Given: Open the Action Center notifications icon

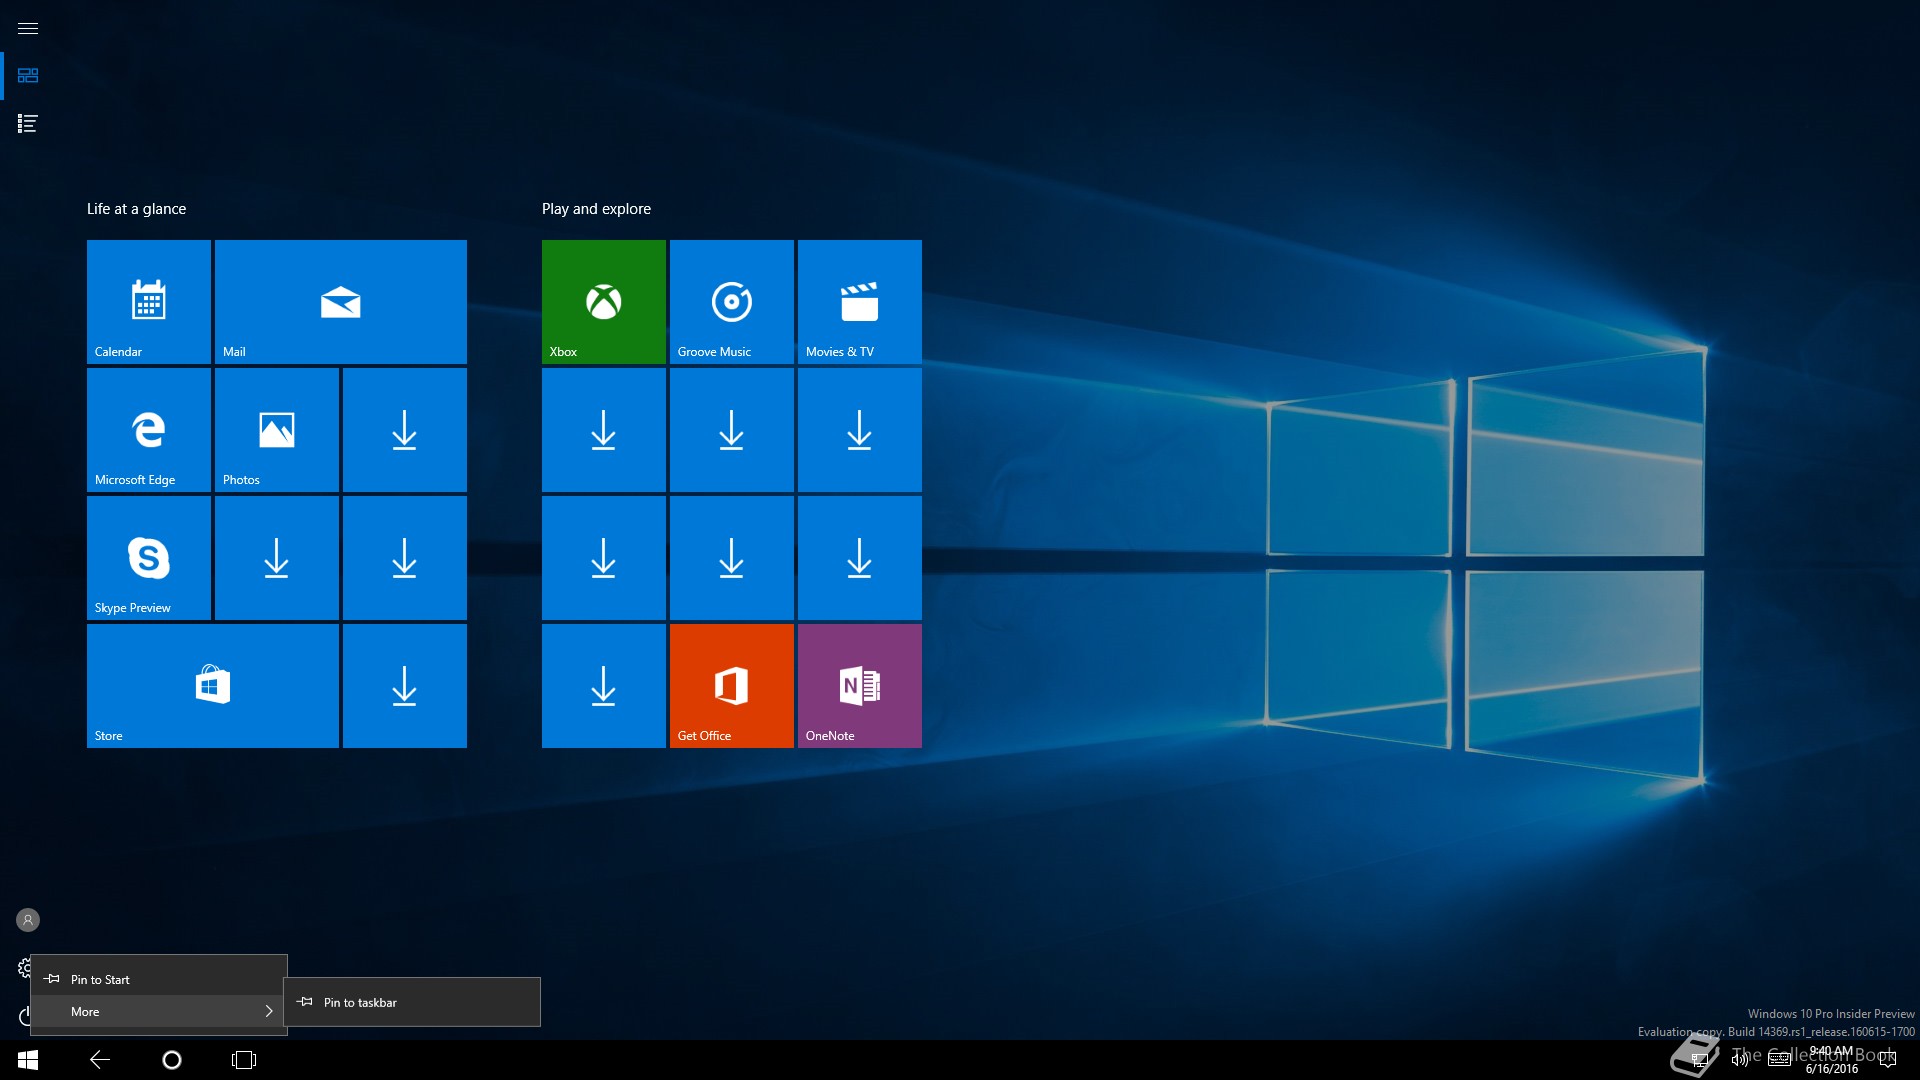Looking at the screenshot, I should coord(1888,1060).
